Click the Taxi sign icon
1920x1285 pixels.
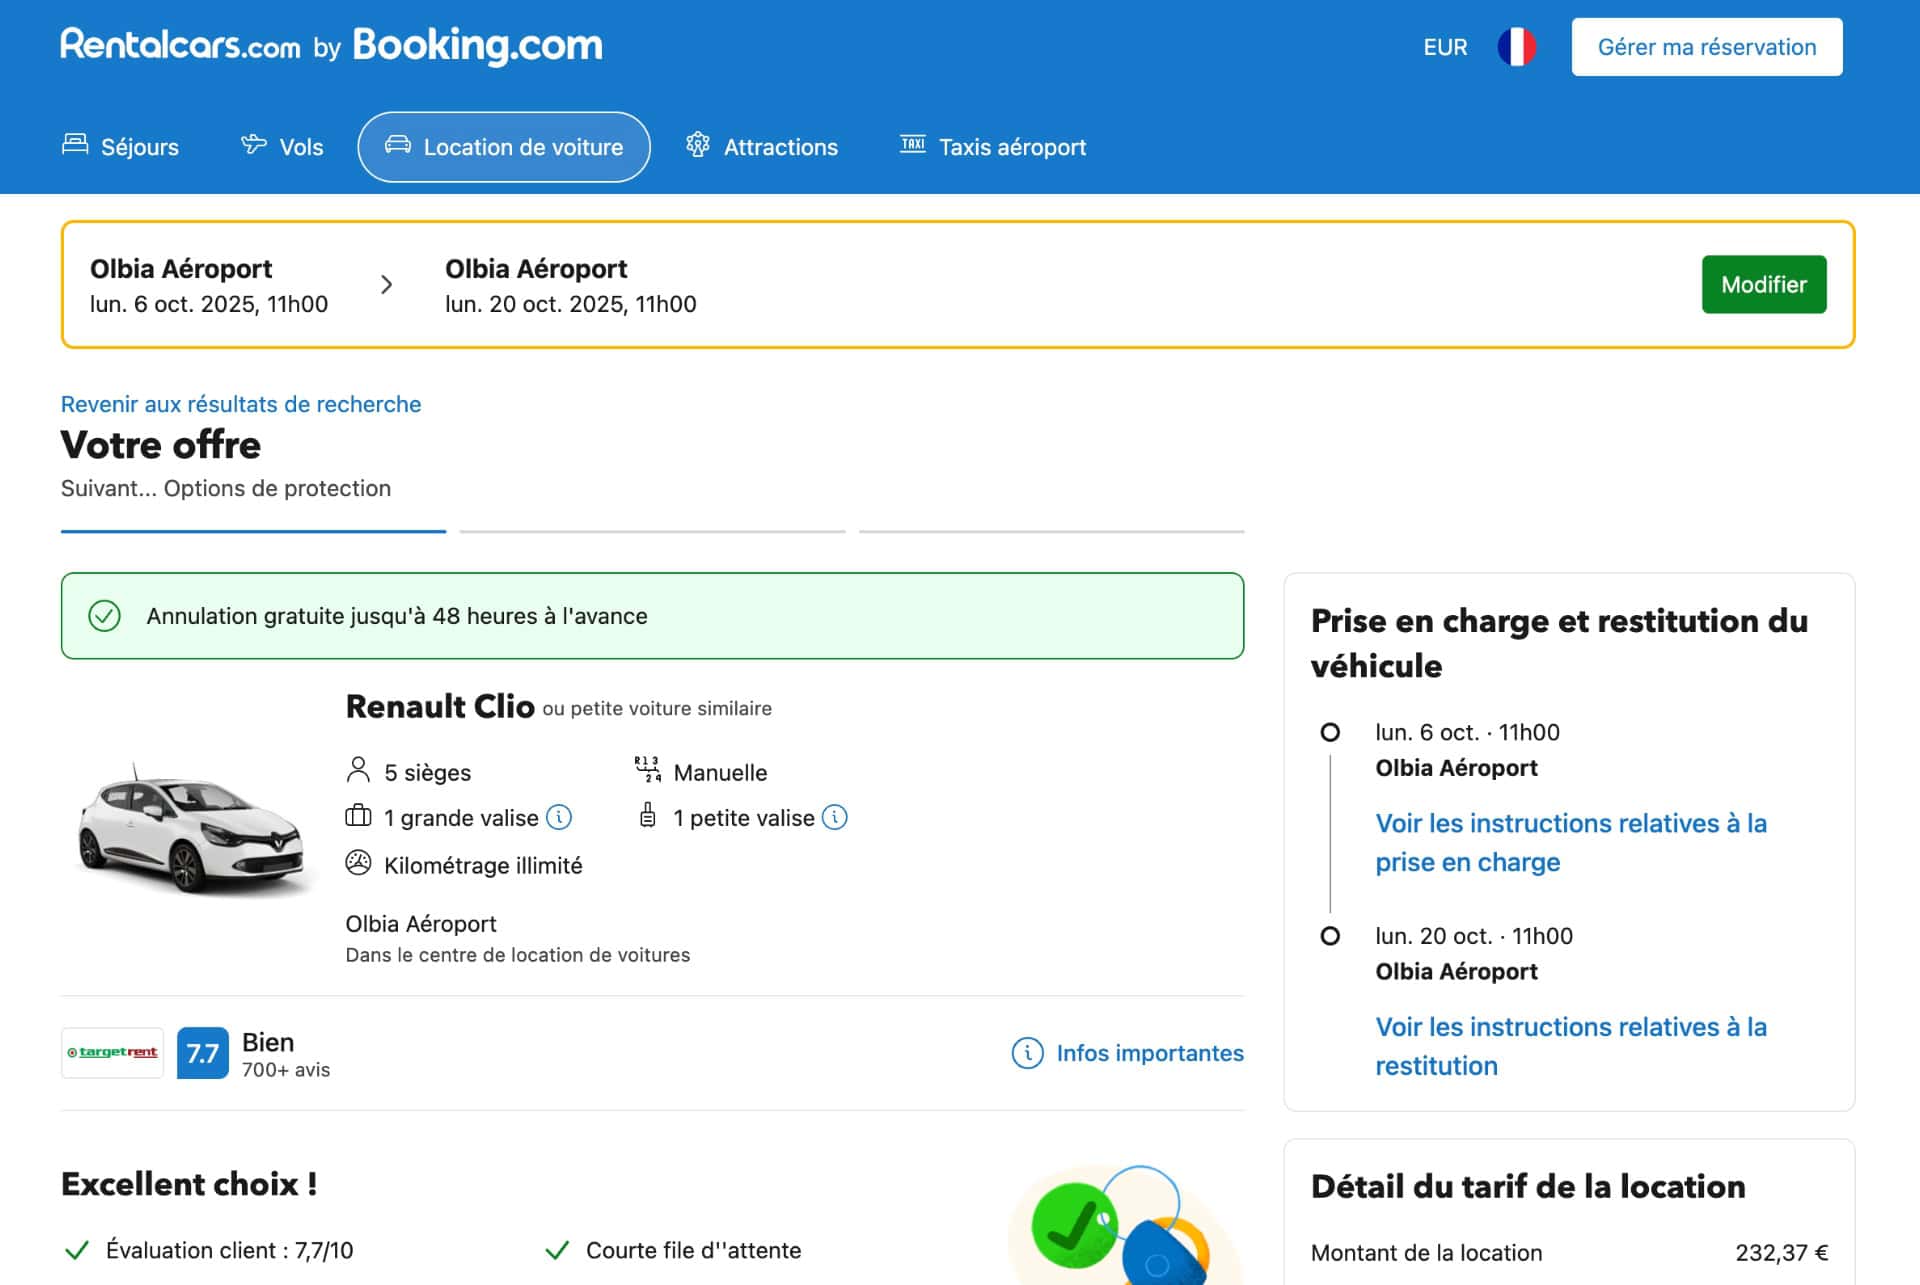click(913, 144)
